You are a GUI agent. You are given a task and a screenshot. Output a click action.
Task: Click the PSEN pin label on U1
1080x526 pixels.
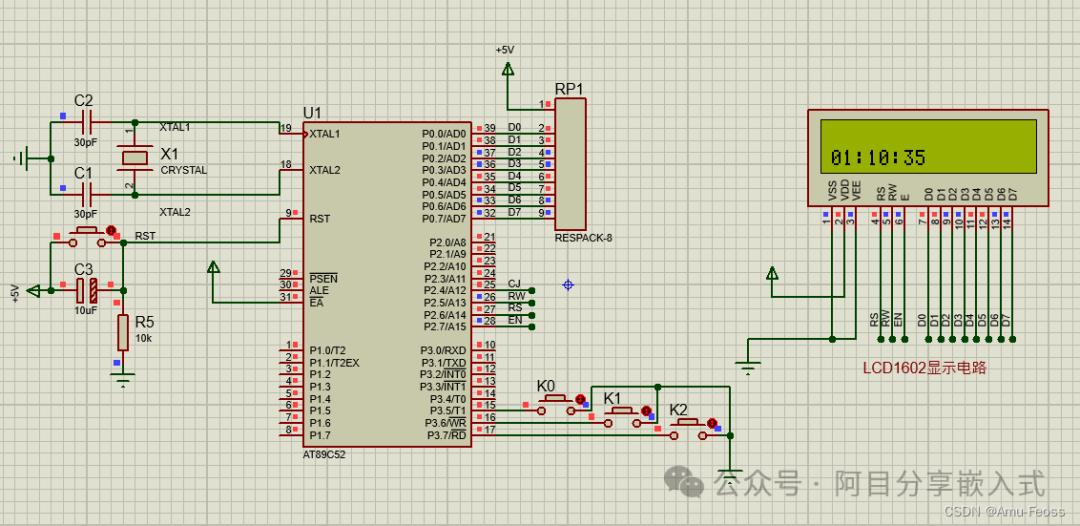coord(324,279)
